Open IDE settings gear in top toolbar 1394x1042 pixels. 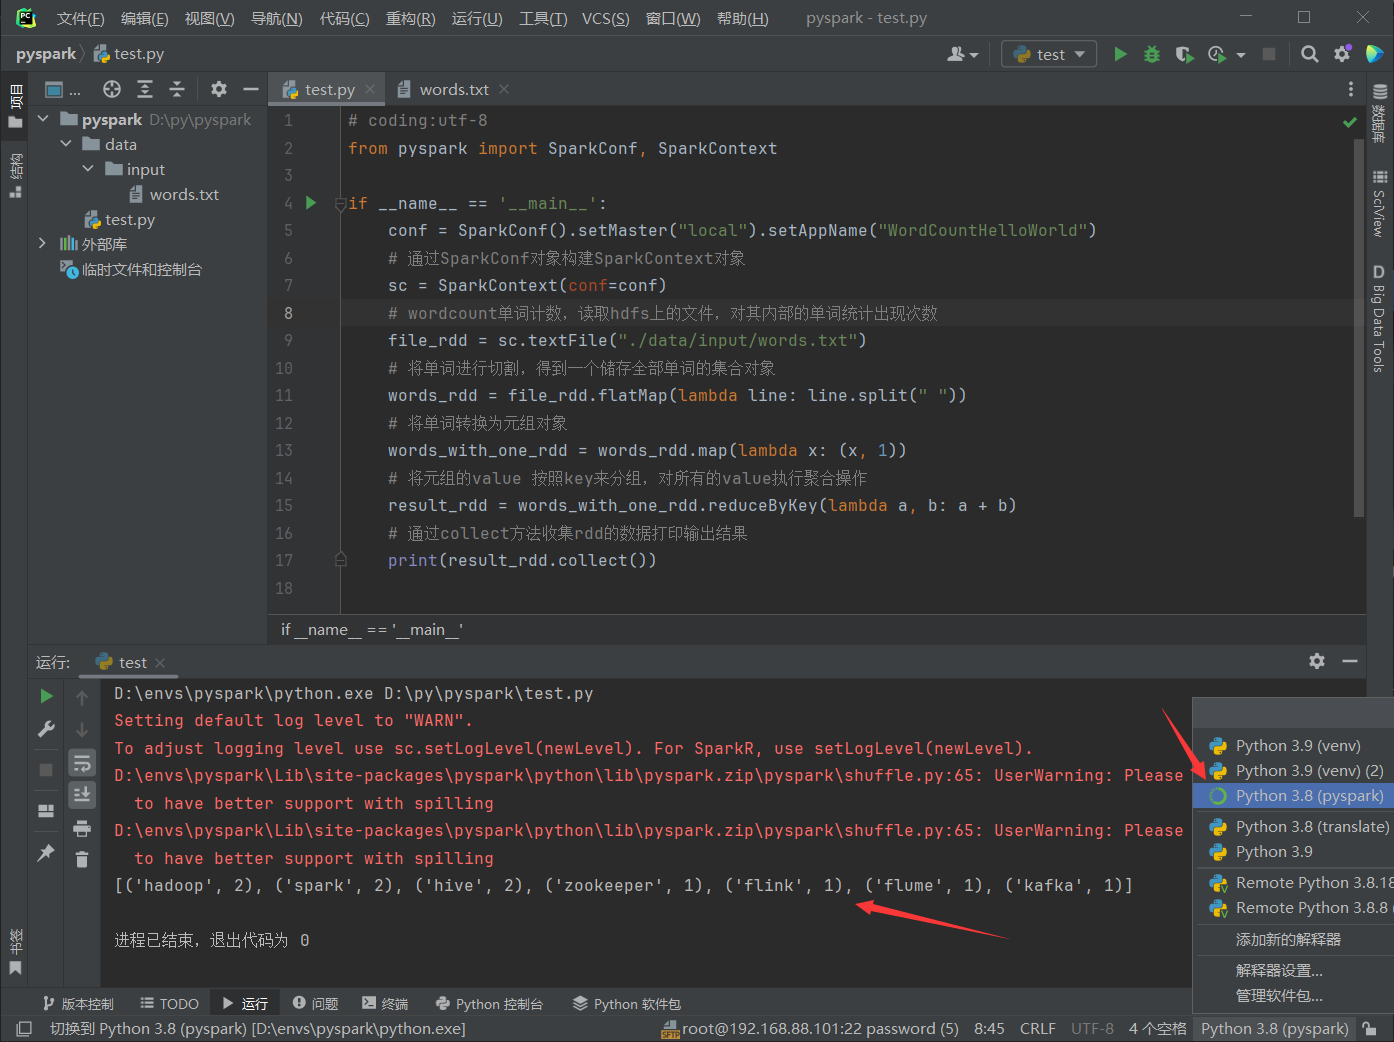pyautogui.click(x=1342, y=54)
